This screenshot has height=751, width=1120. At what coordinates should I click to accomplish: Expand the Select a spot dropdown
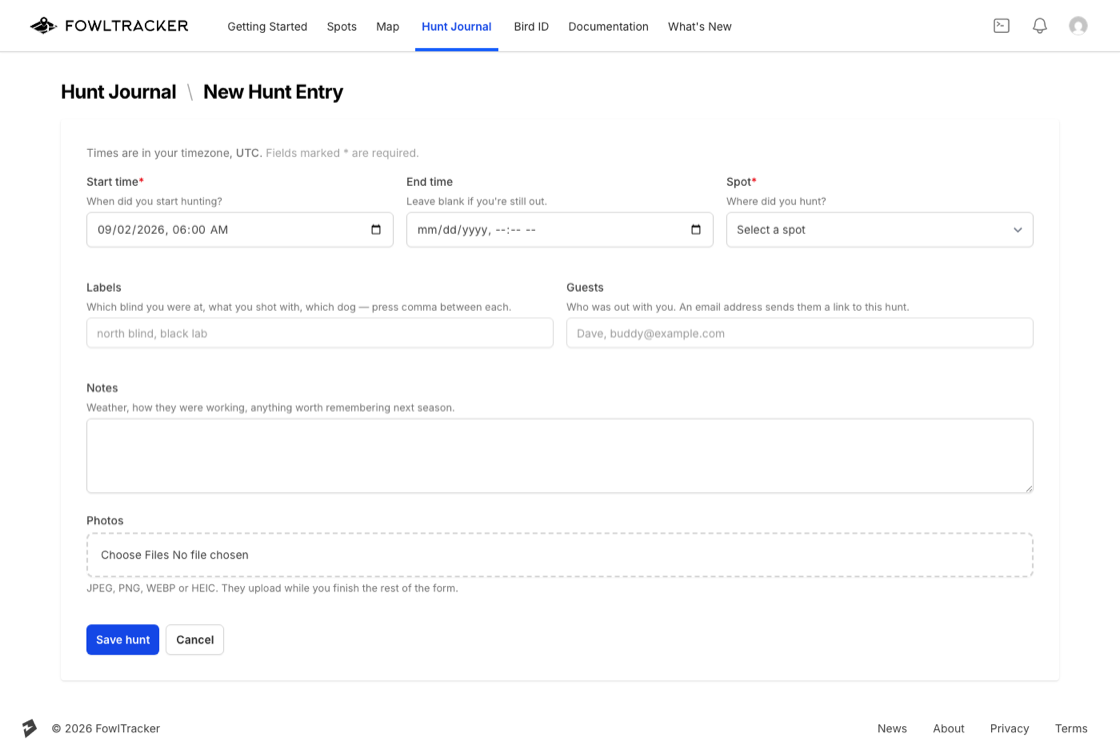click(879, 229)
